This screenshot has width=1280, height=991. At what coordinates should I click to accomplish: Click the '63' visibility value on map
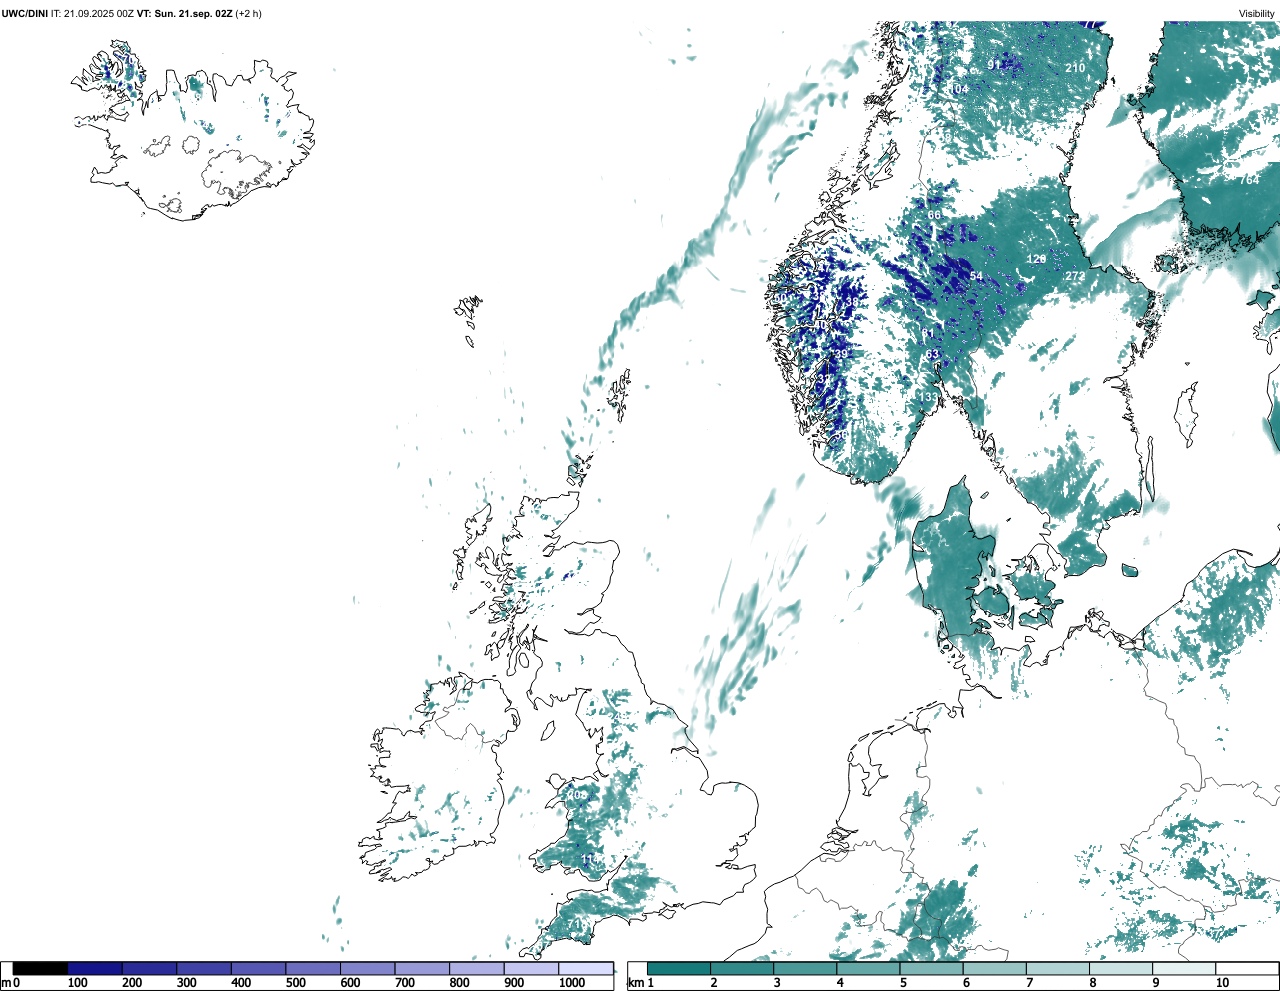tap(933, 355)
